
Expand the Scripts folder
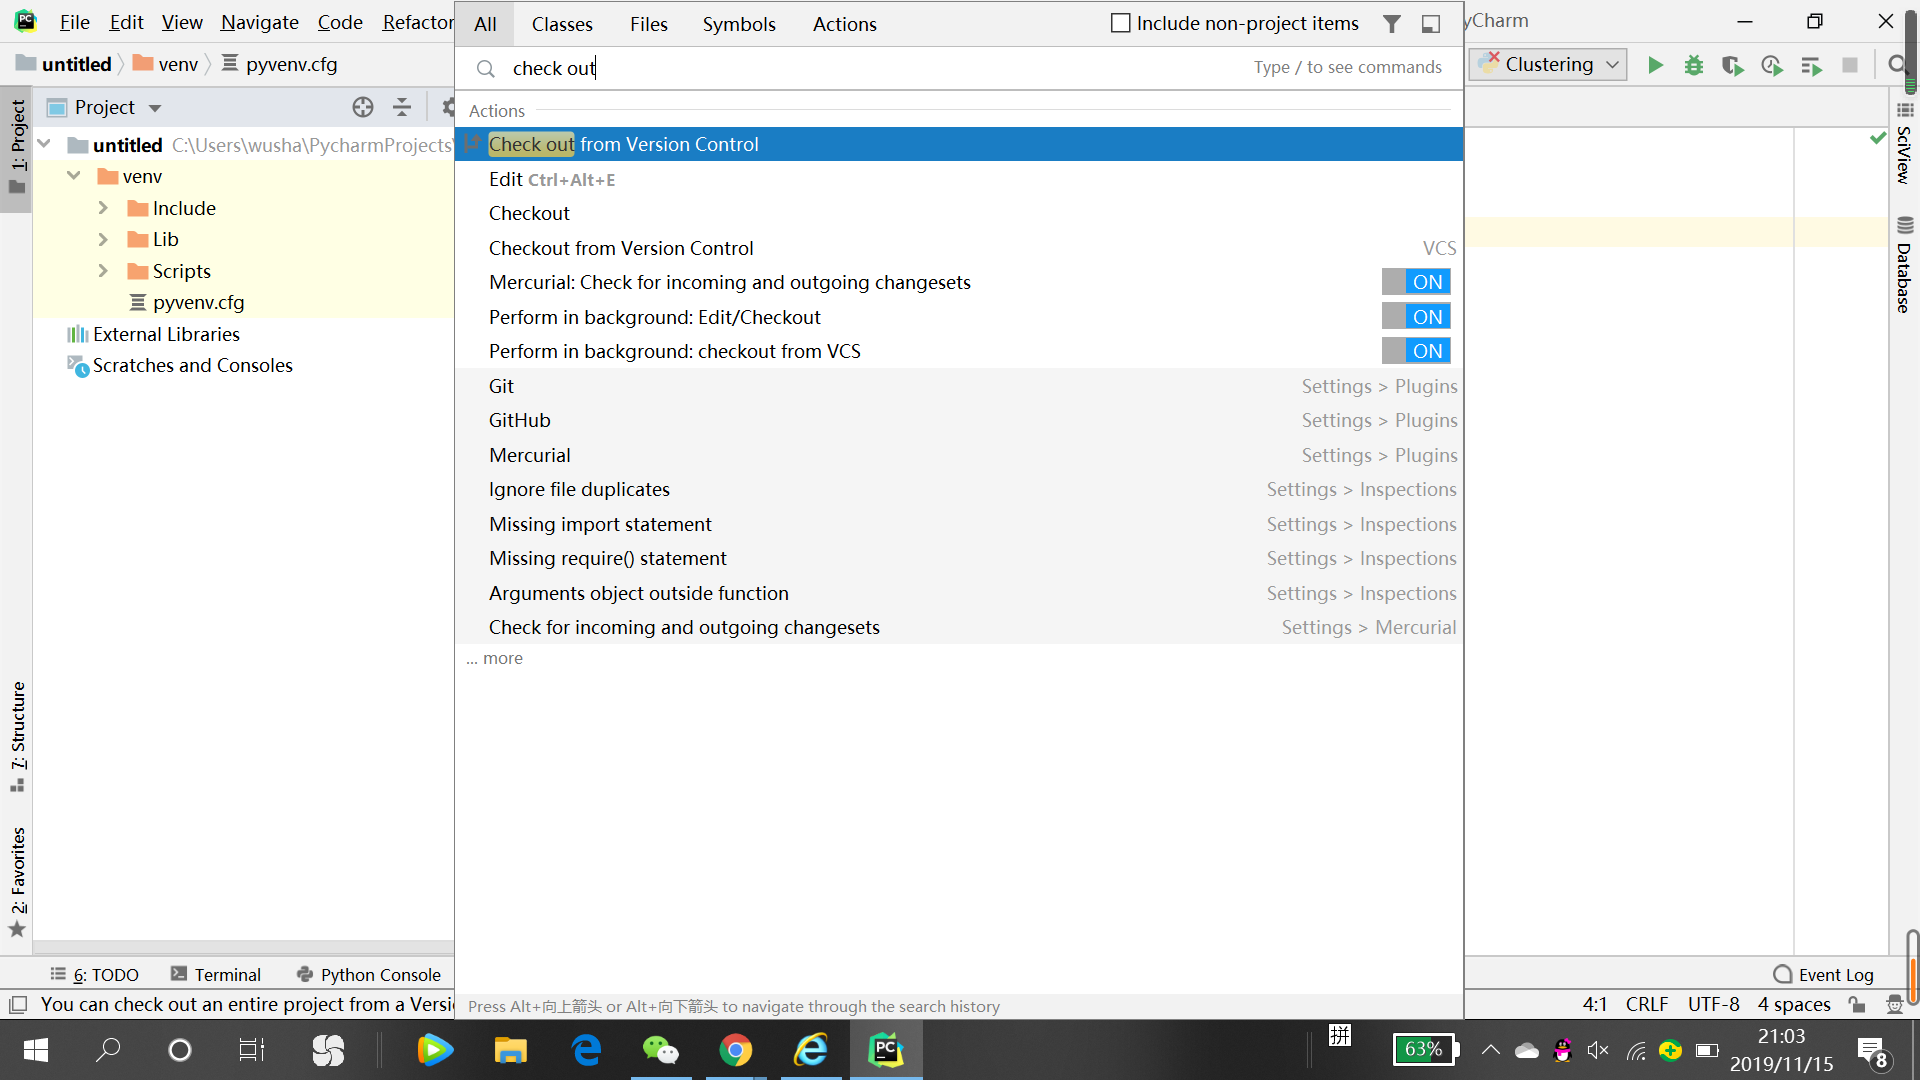(103, 271)
